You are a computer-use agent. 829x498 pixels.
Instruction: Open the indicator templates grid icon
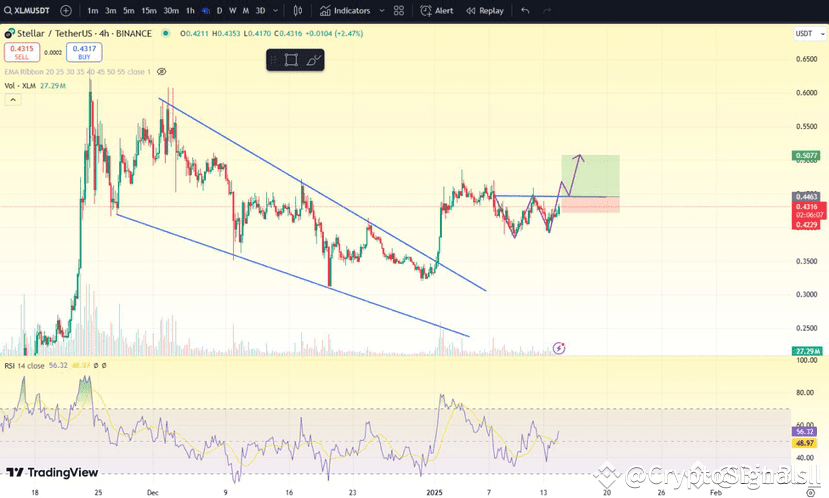point(399,11)
